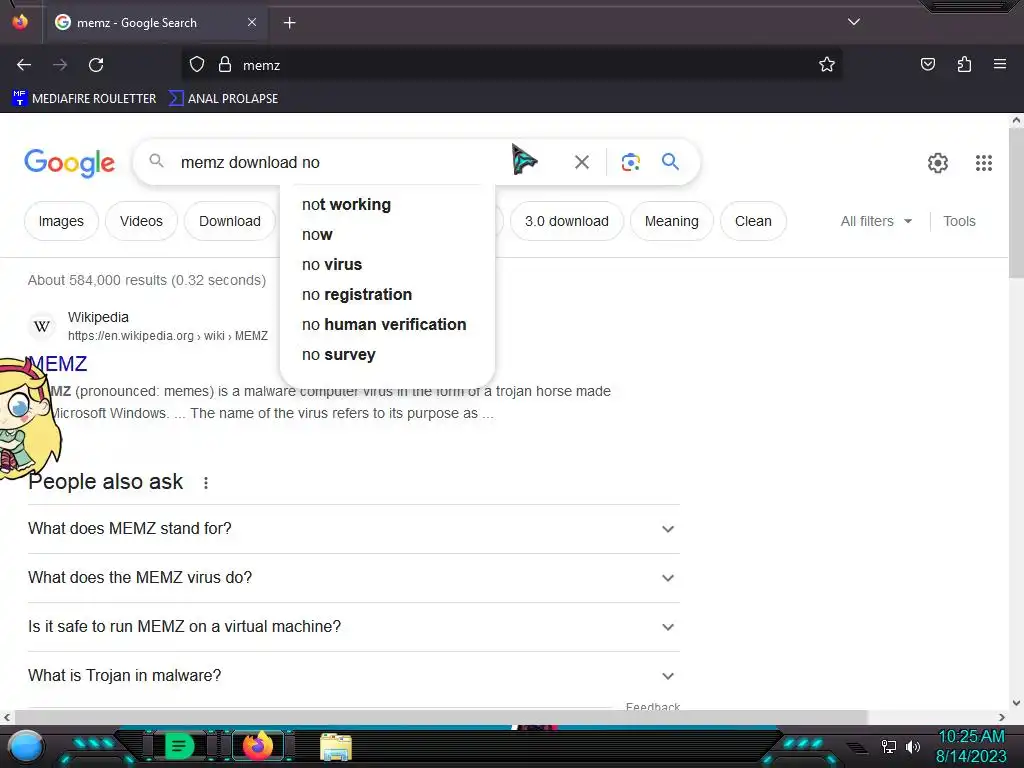This screenshot has height=768, width=1024.
Task: List all tabs dropdown arrow
Action: [854, 22]
